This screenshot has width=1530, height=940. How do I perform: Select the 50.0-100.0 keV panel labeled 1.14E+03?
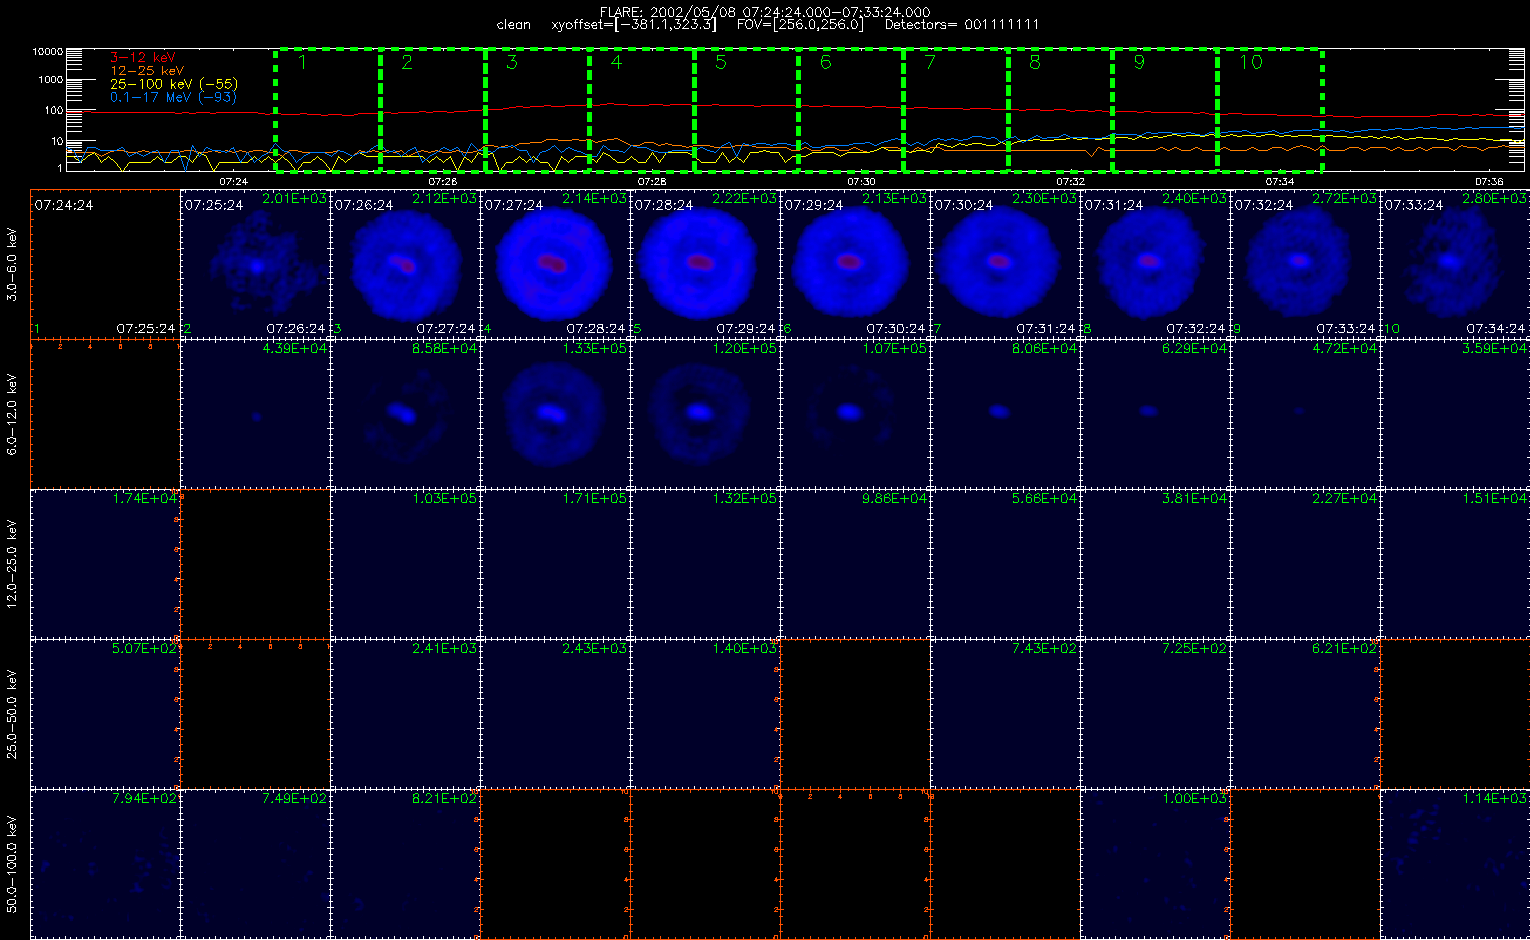click(1455, 863)
